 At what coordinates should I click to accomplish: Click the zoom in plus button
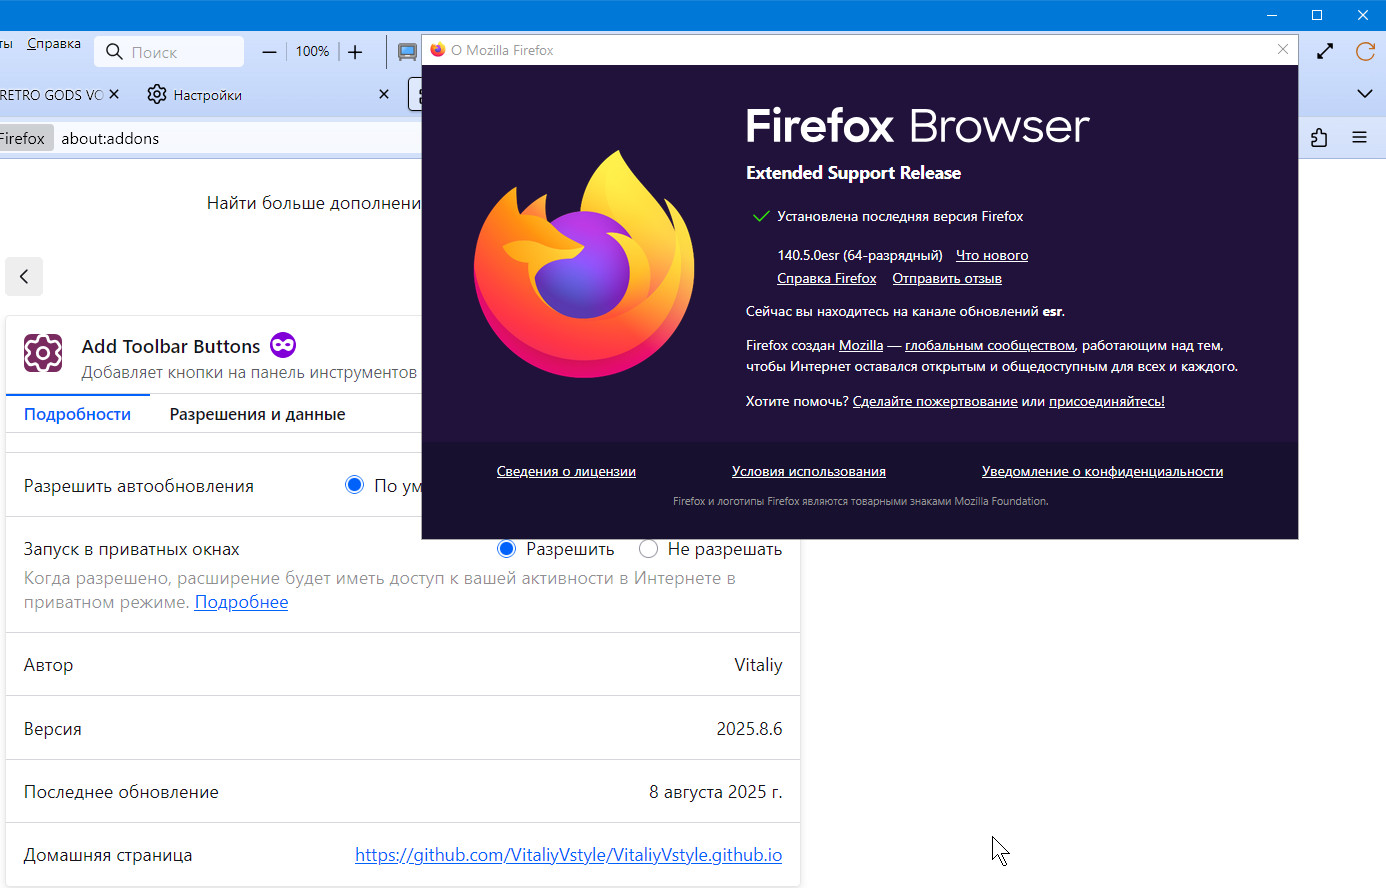[x=355, y=52]
